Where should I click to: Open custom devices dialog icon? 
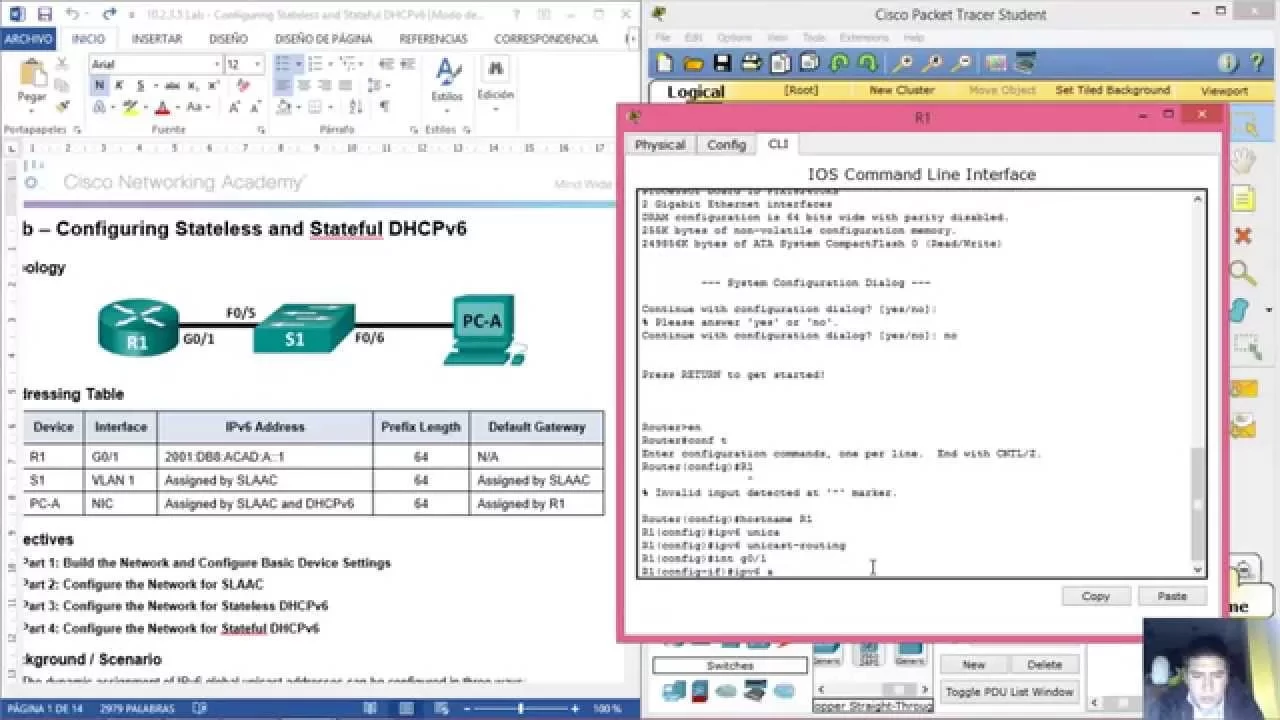click(x=1025, y=63)
